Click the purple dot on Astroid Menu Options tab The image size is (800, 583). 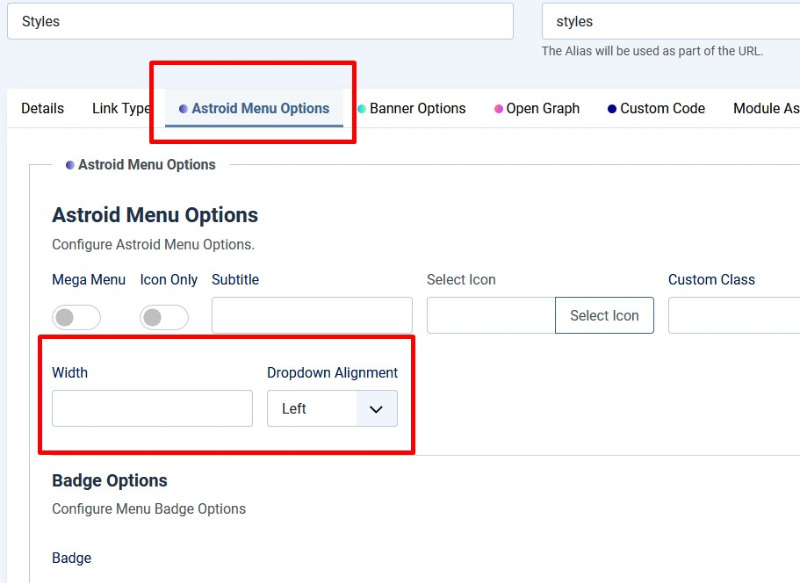[183, 109]
